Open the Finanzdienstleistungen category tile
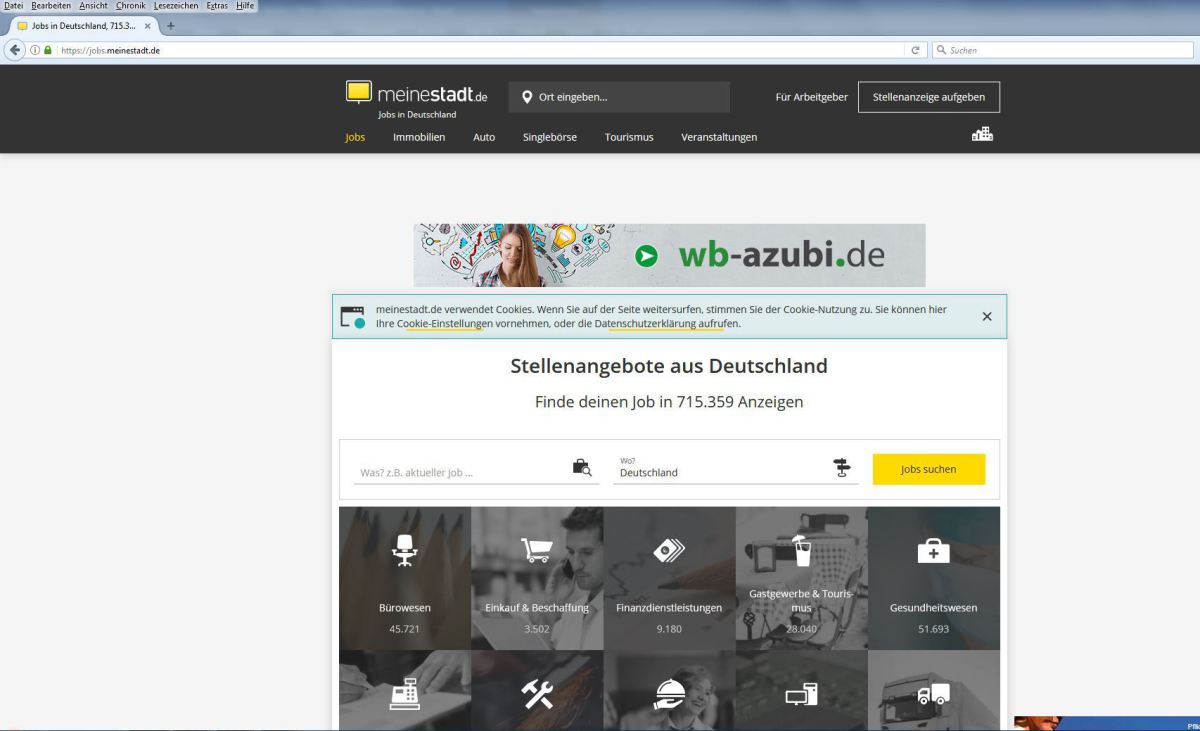1200x731 pixels. click(669, 578)
